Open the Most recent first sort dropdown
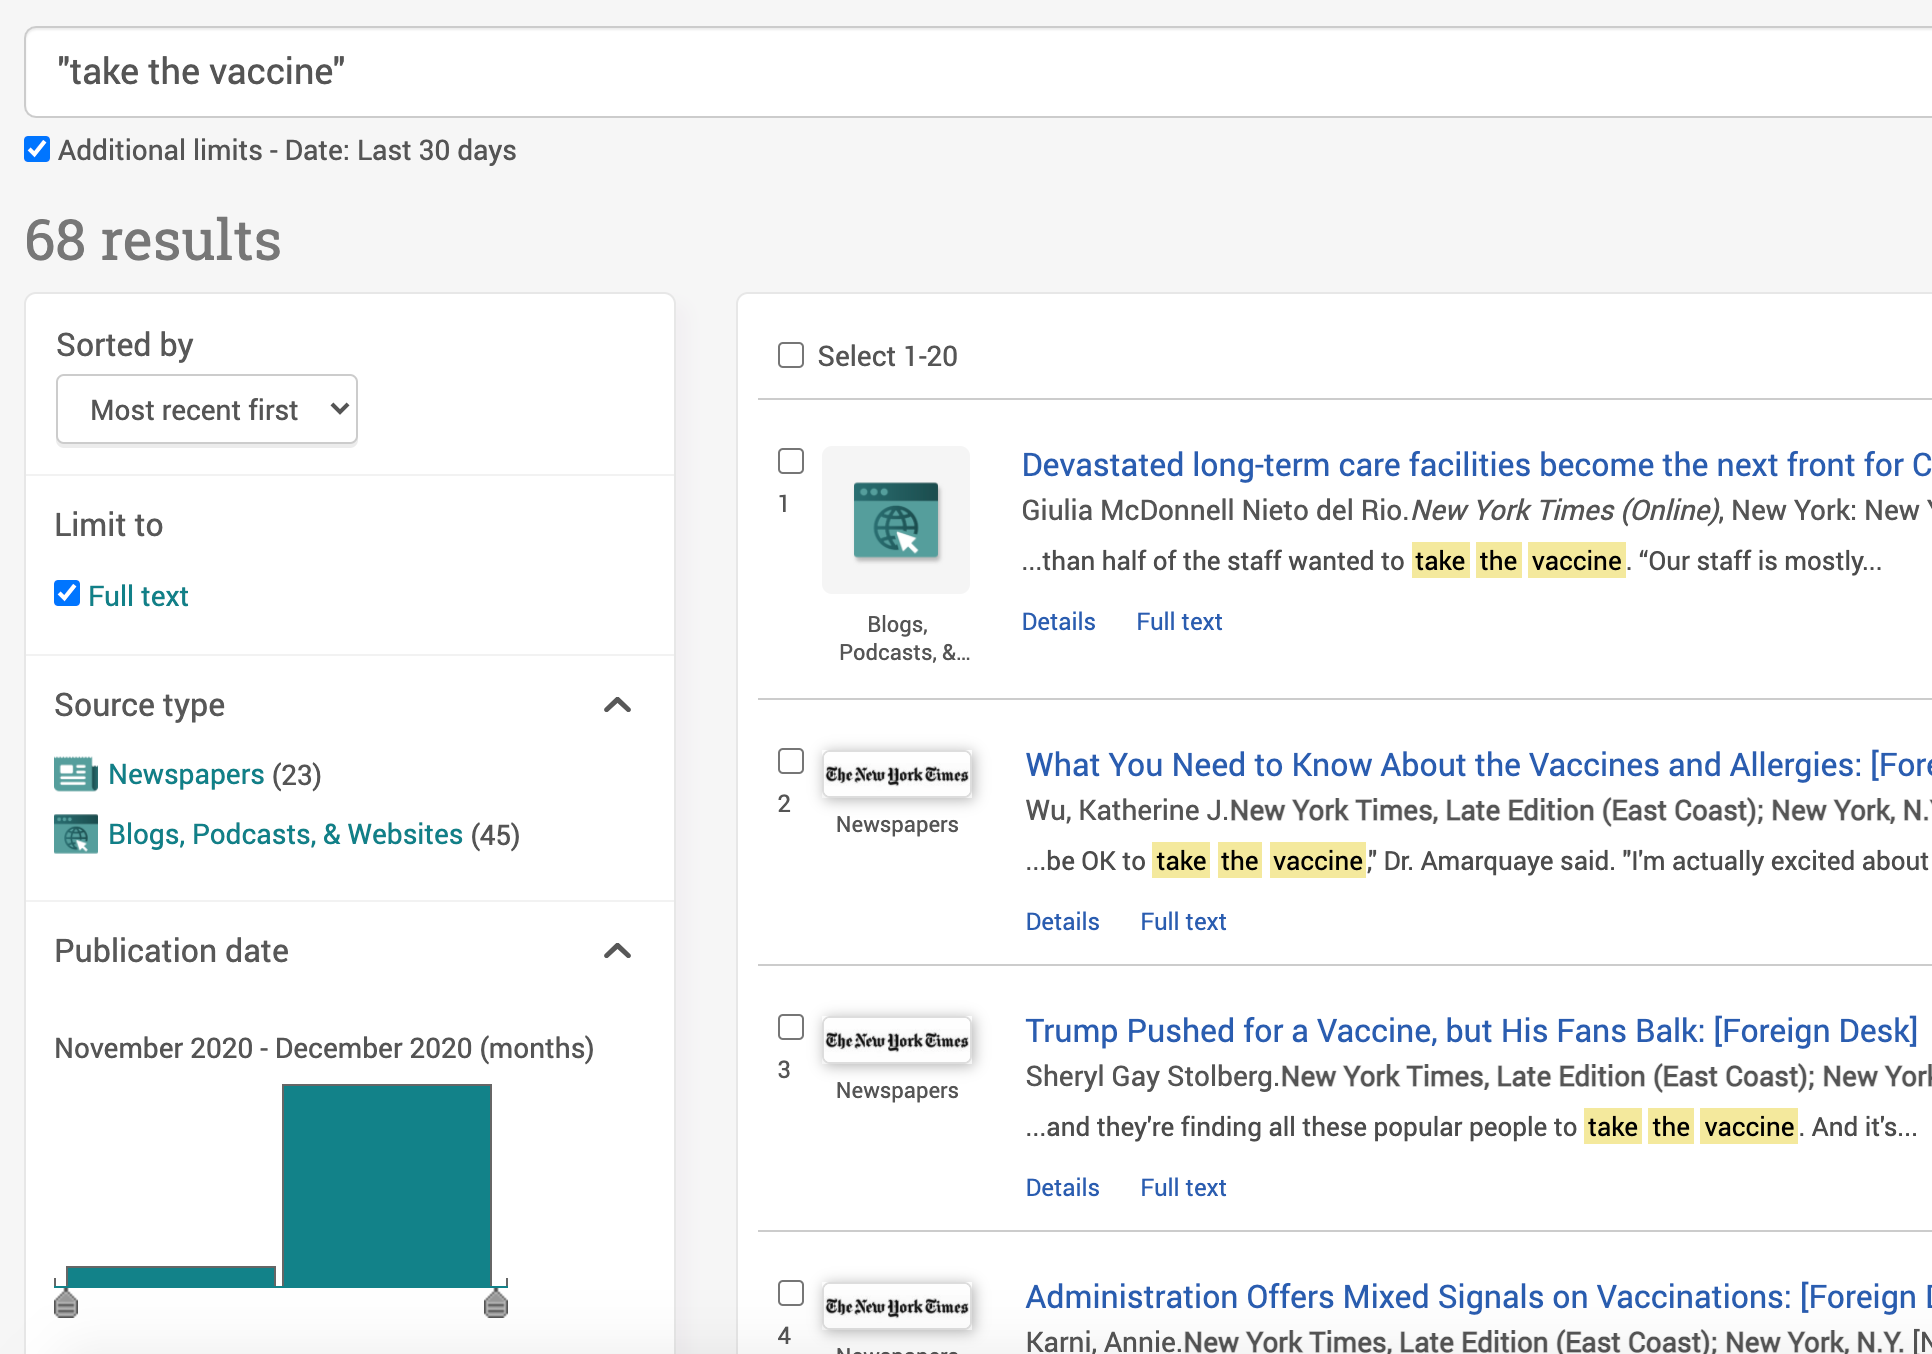The height and width of the screenshot is (1354, 1932). (207, 410)
